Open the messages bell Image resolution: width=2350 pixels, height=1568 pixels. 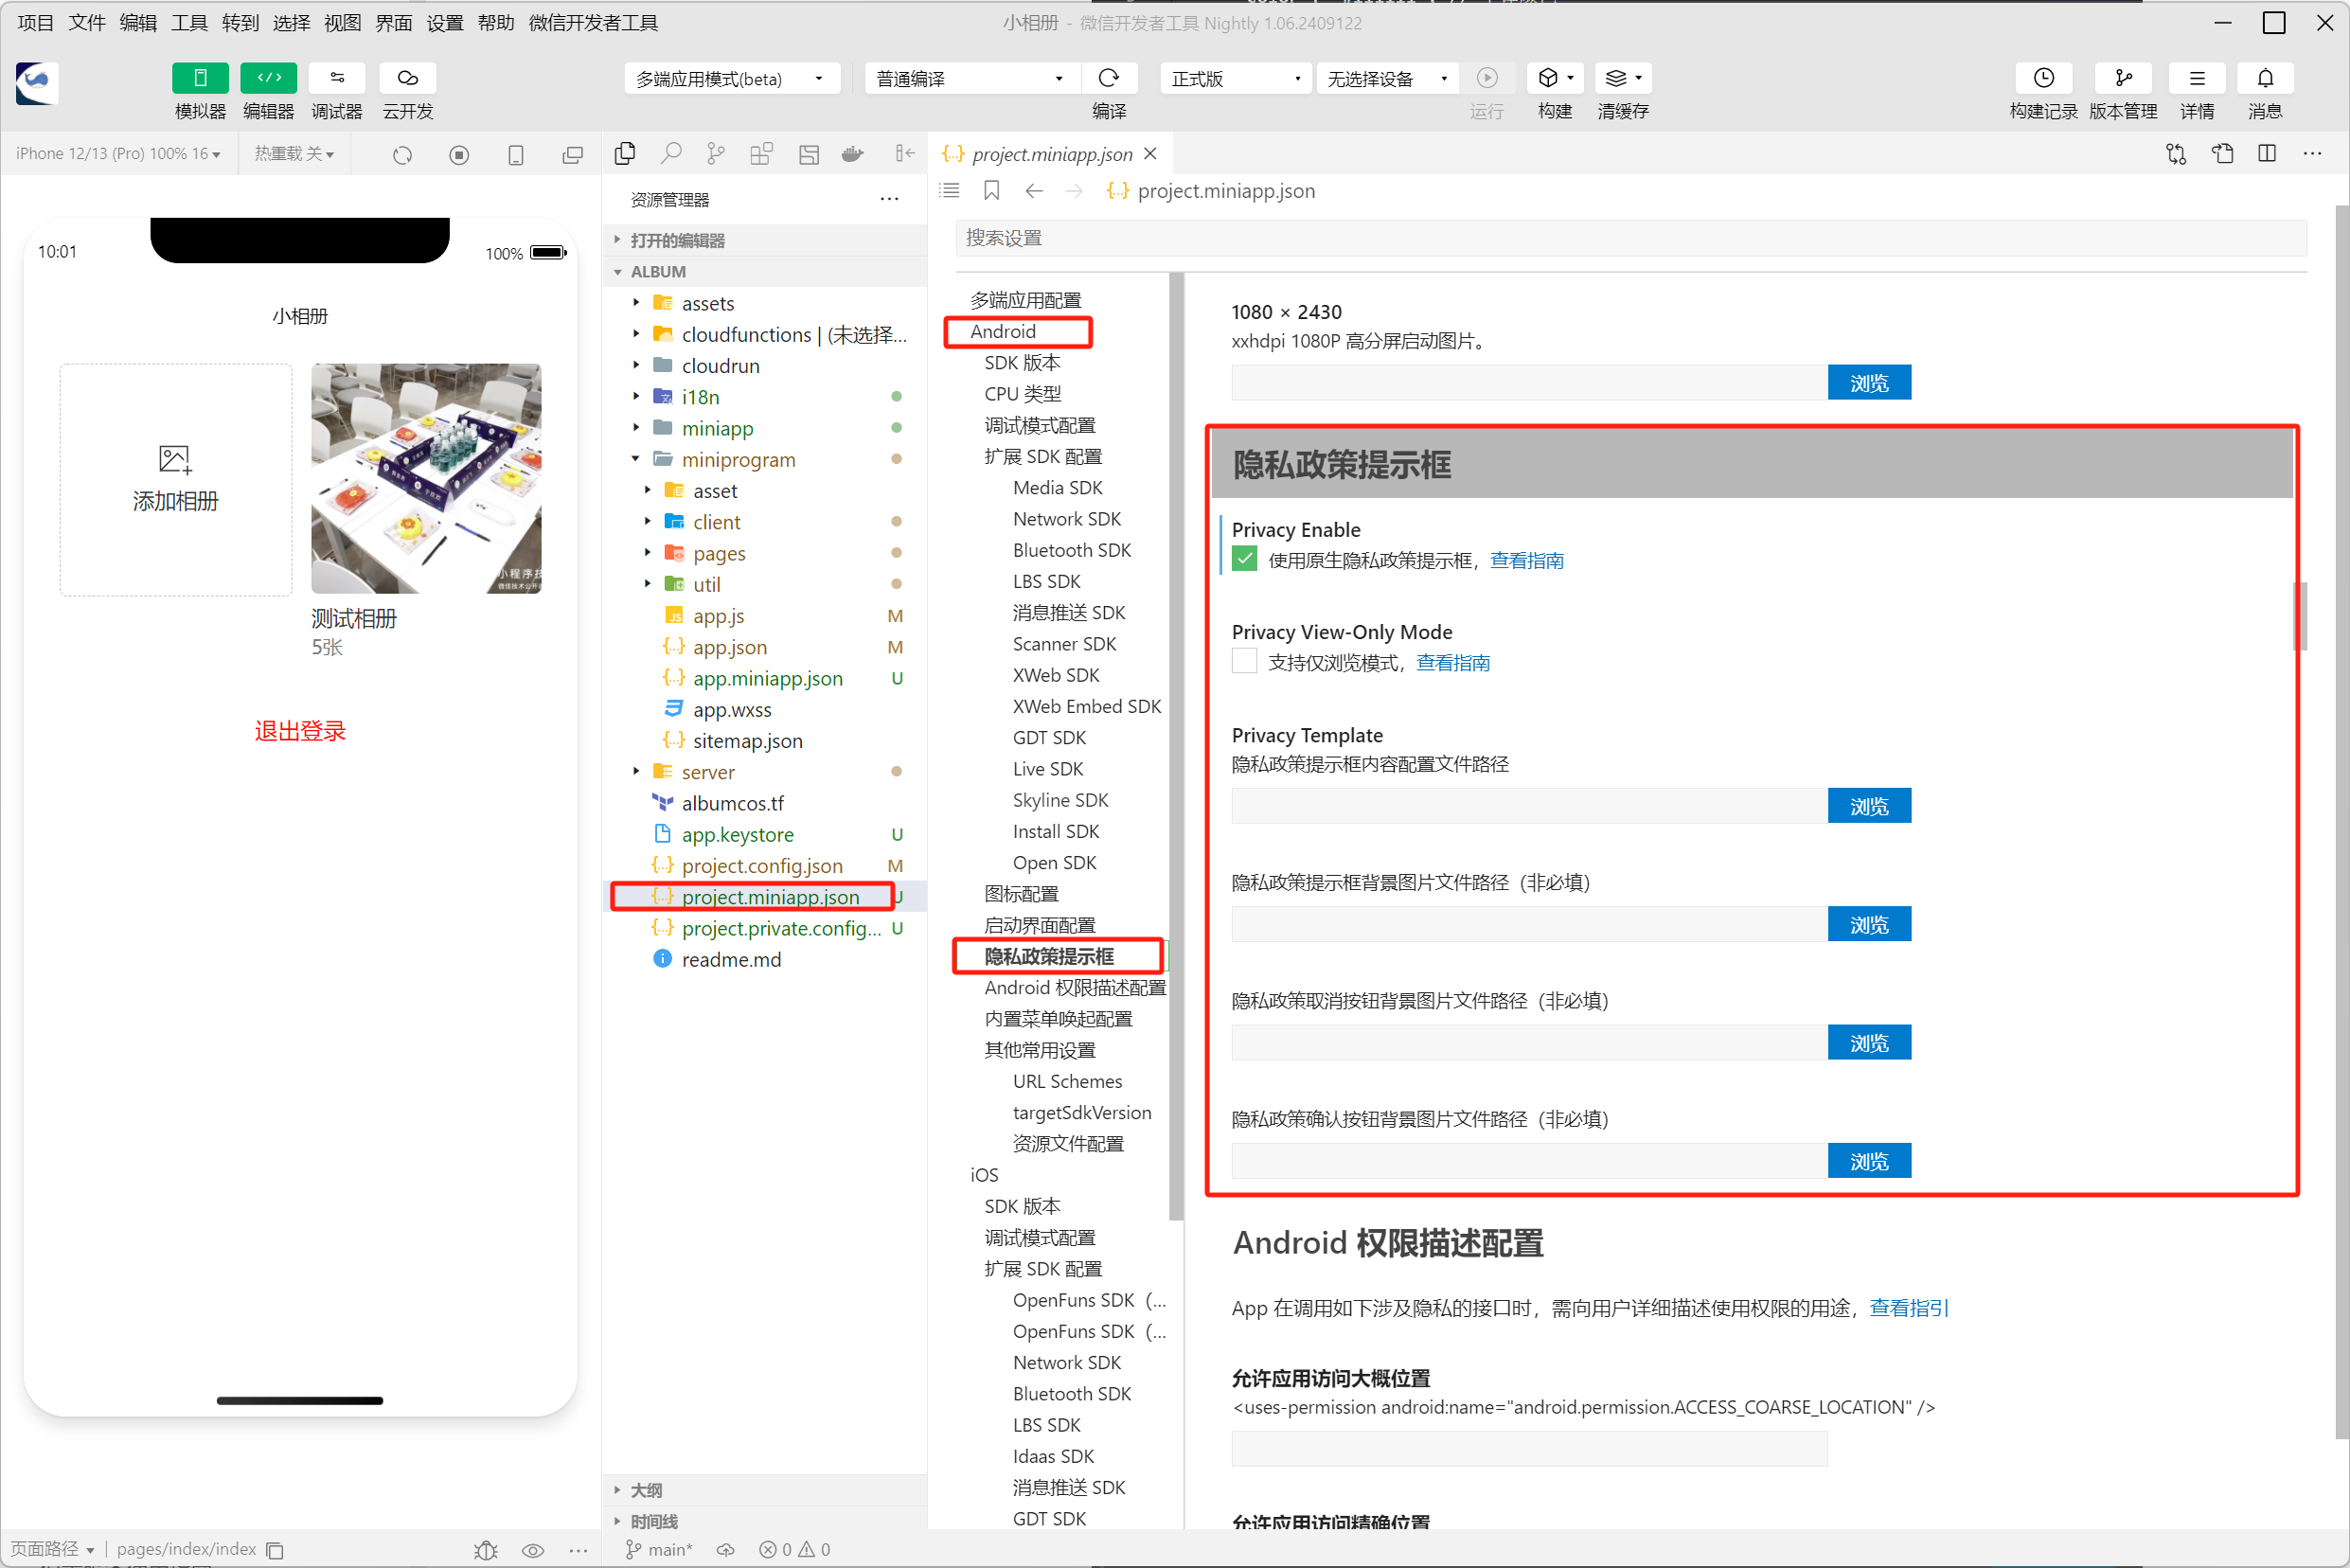click(x=2265, y=78)
